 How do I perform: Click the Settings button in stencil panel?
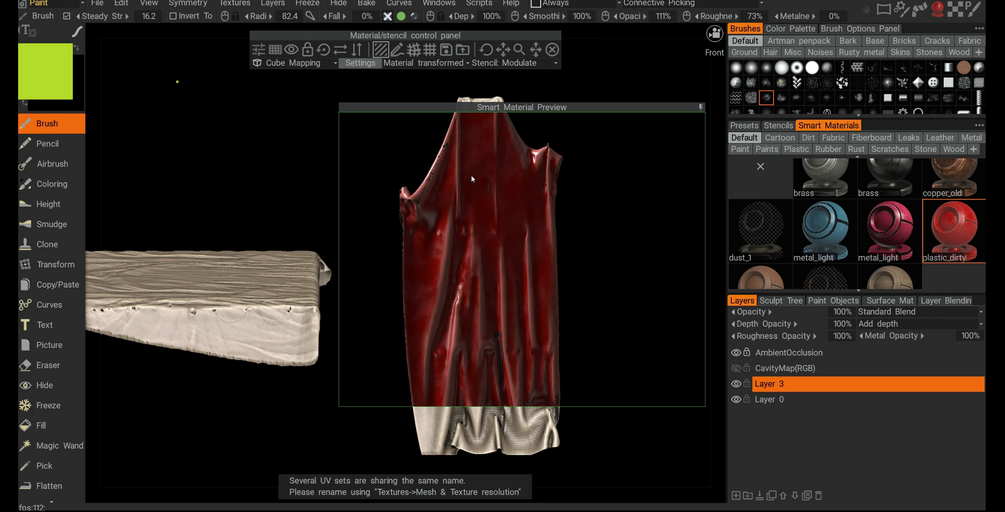coord(360,63)
